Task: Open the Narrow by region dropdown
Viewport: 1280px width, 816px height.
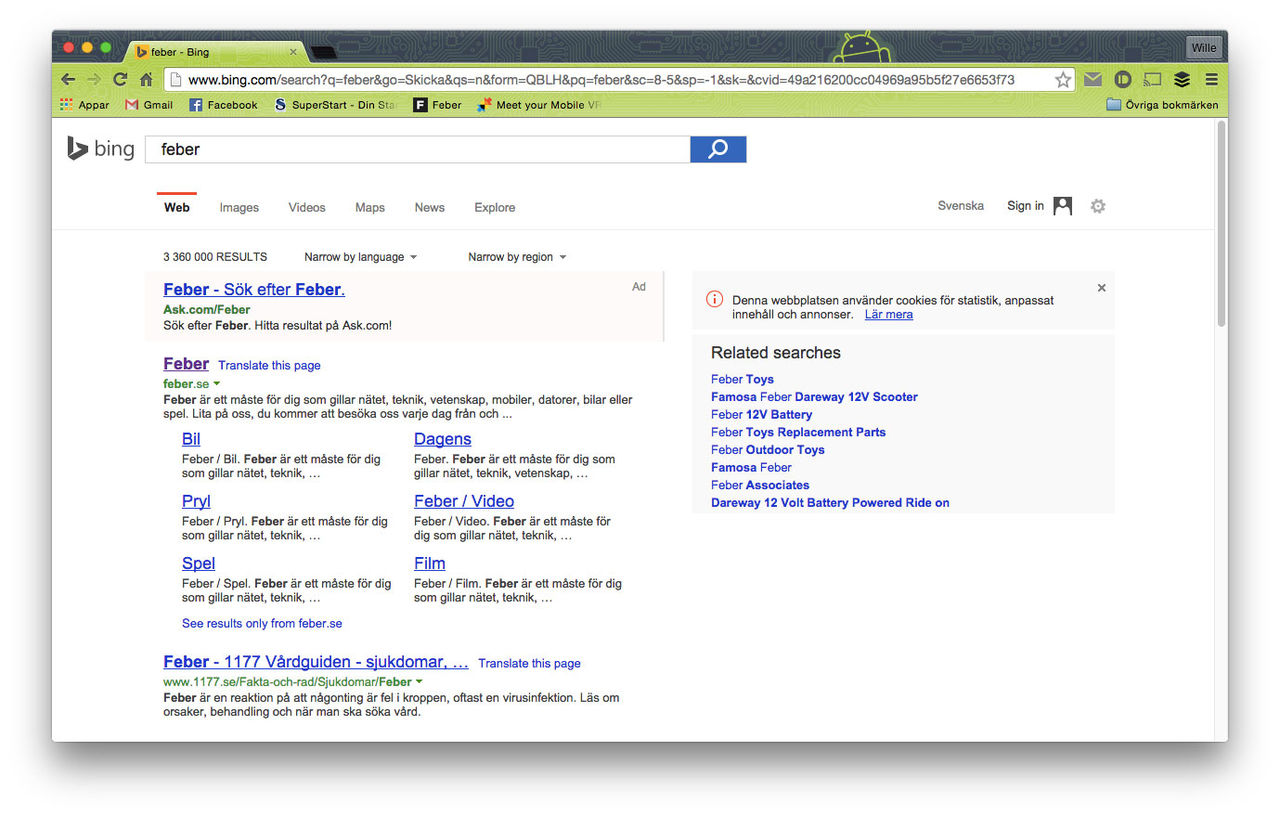Action: 516,256
